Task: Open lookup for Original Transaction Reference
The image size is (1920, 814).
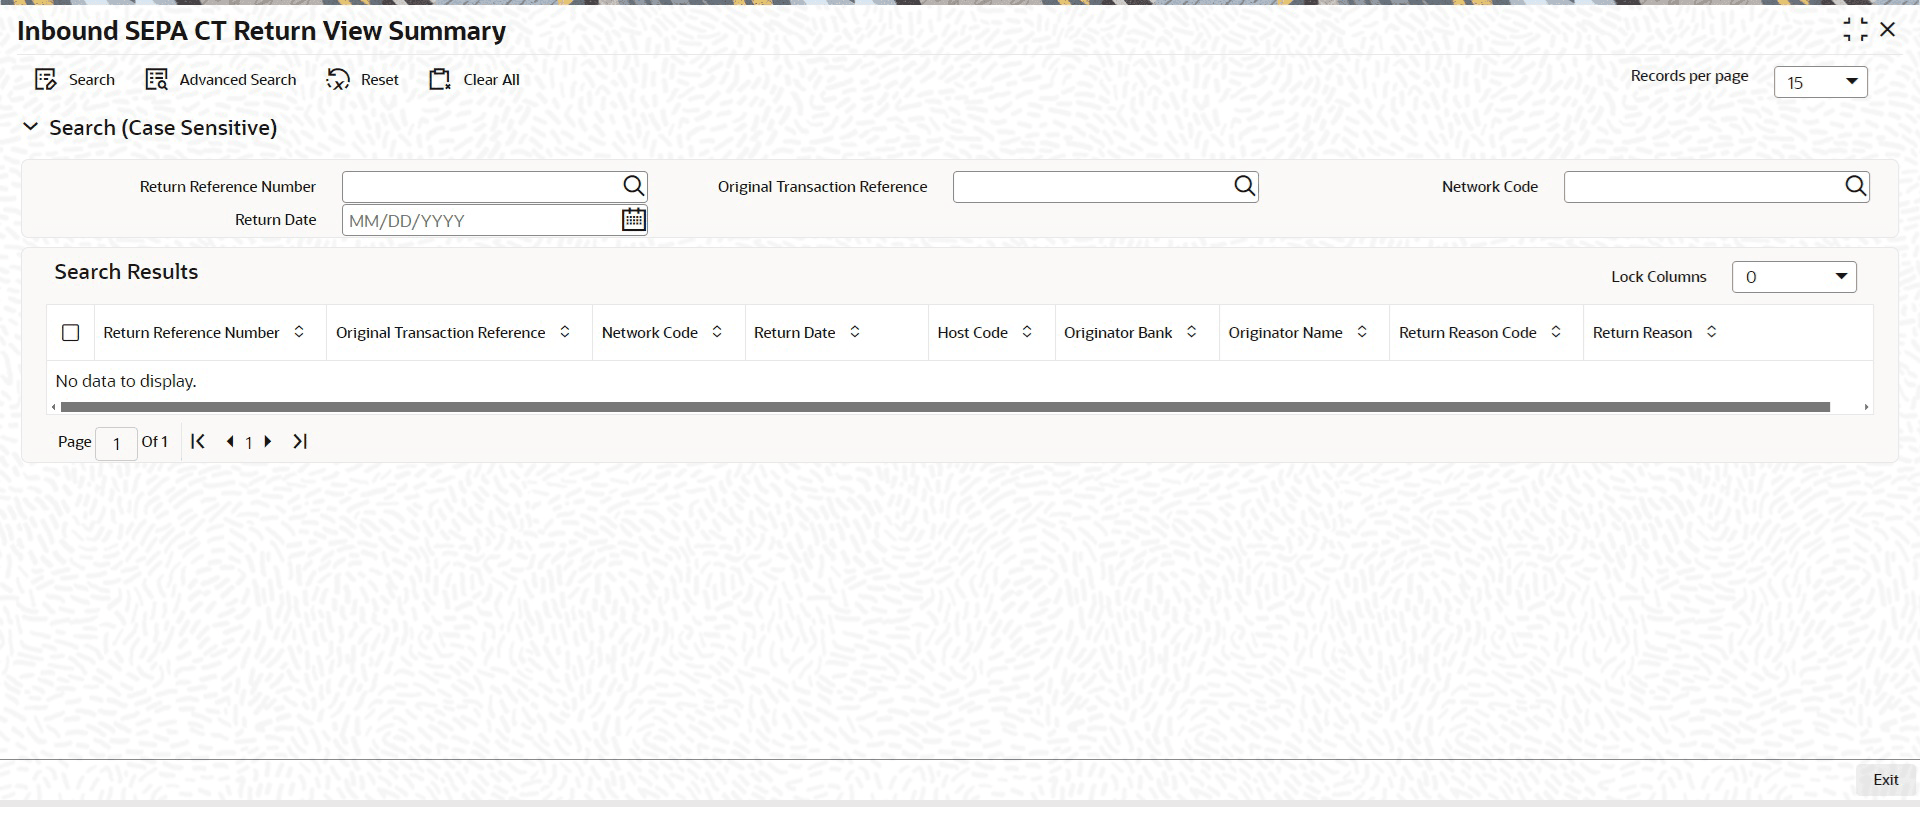Action: coord(1244,186)
